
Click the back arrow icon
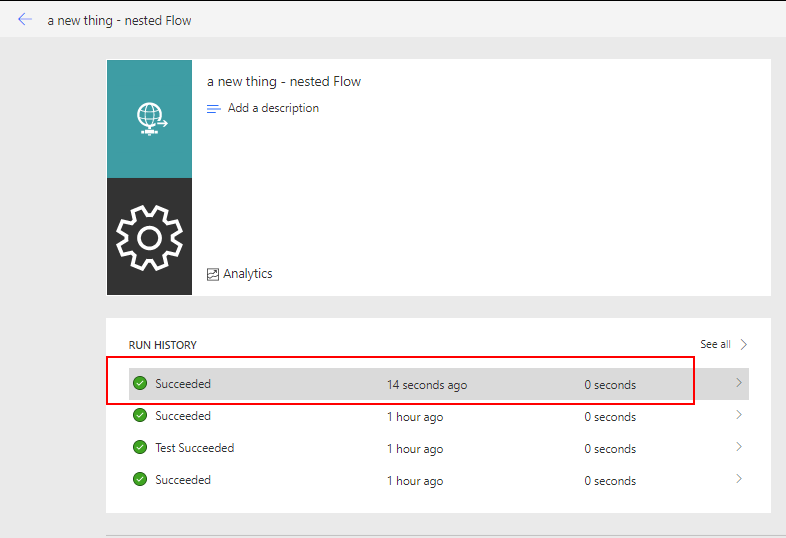(x=25, y=19)
